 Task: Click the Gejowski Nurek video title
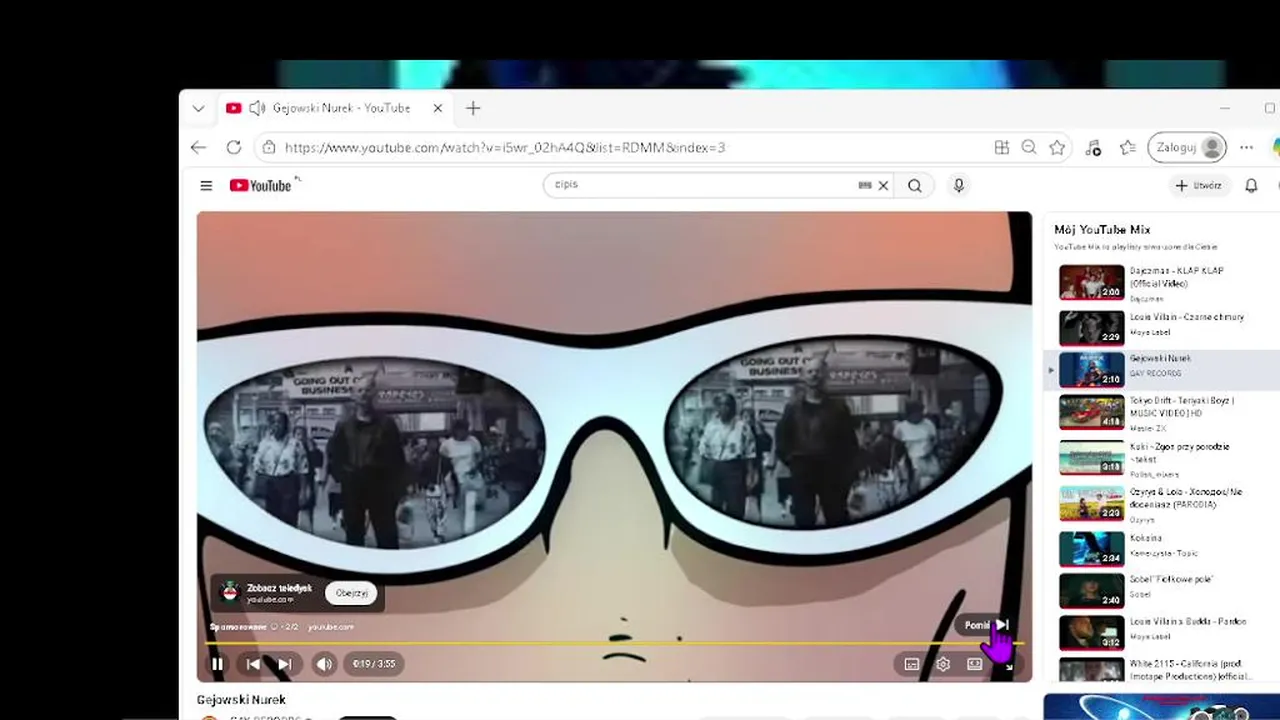[x=241, y=699]
